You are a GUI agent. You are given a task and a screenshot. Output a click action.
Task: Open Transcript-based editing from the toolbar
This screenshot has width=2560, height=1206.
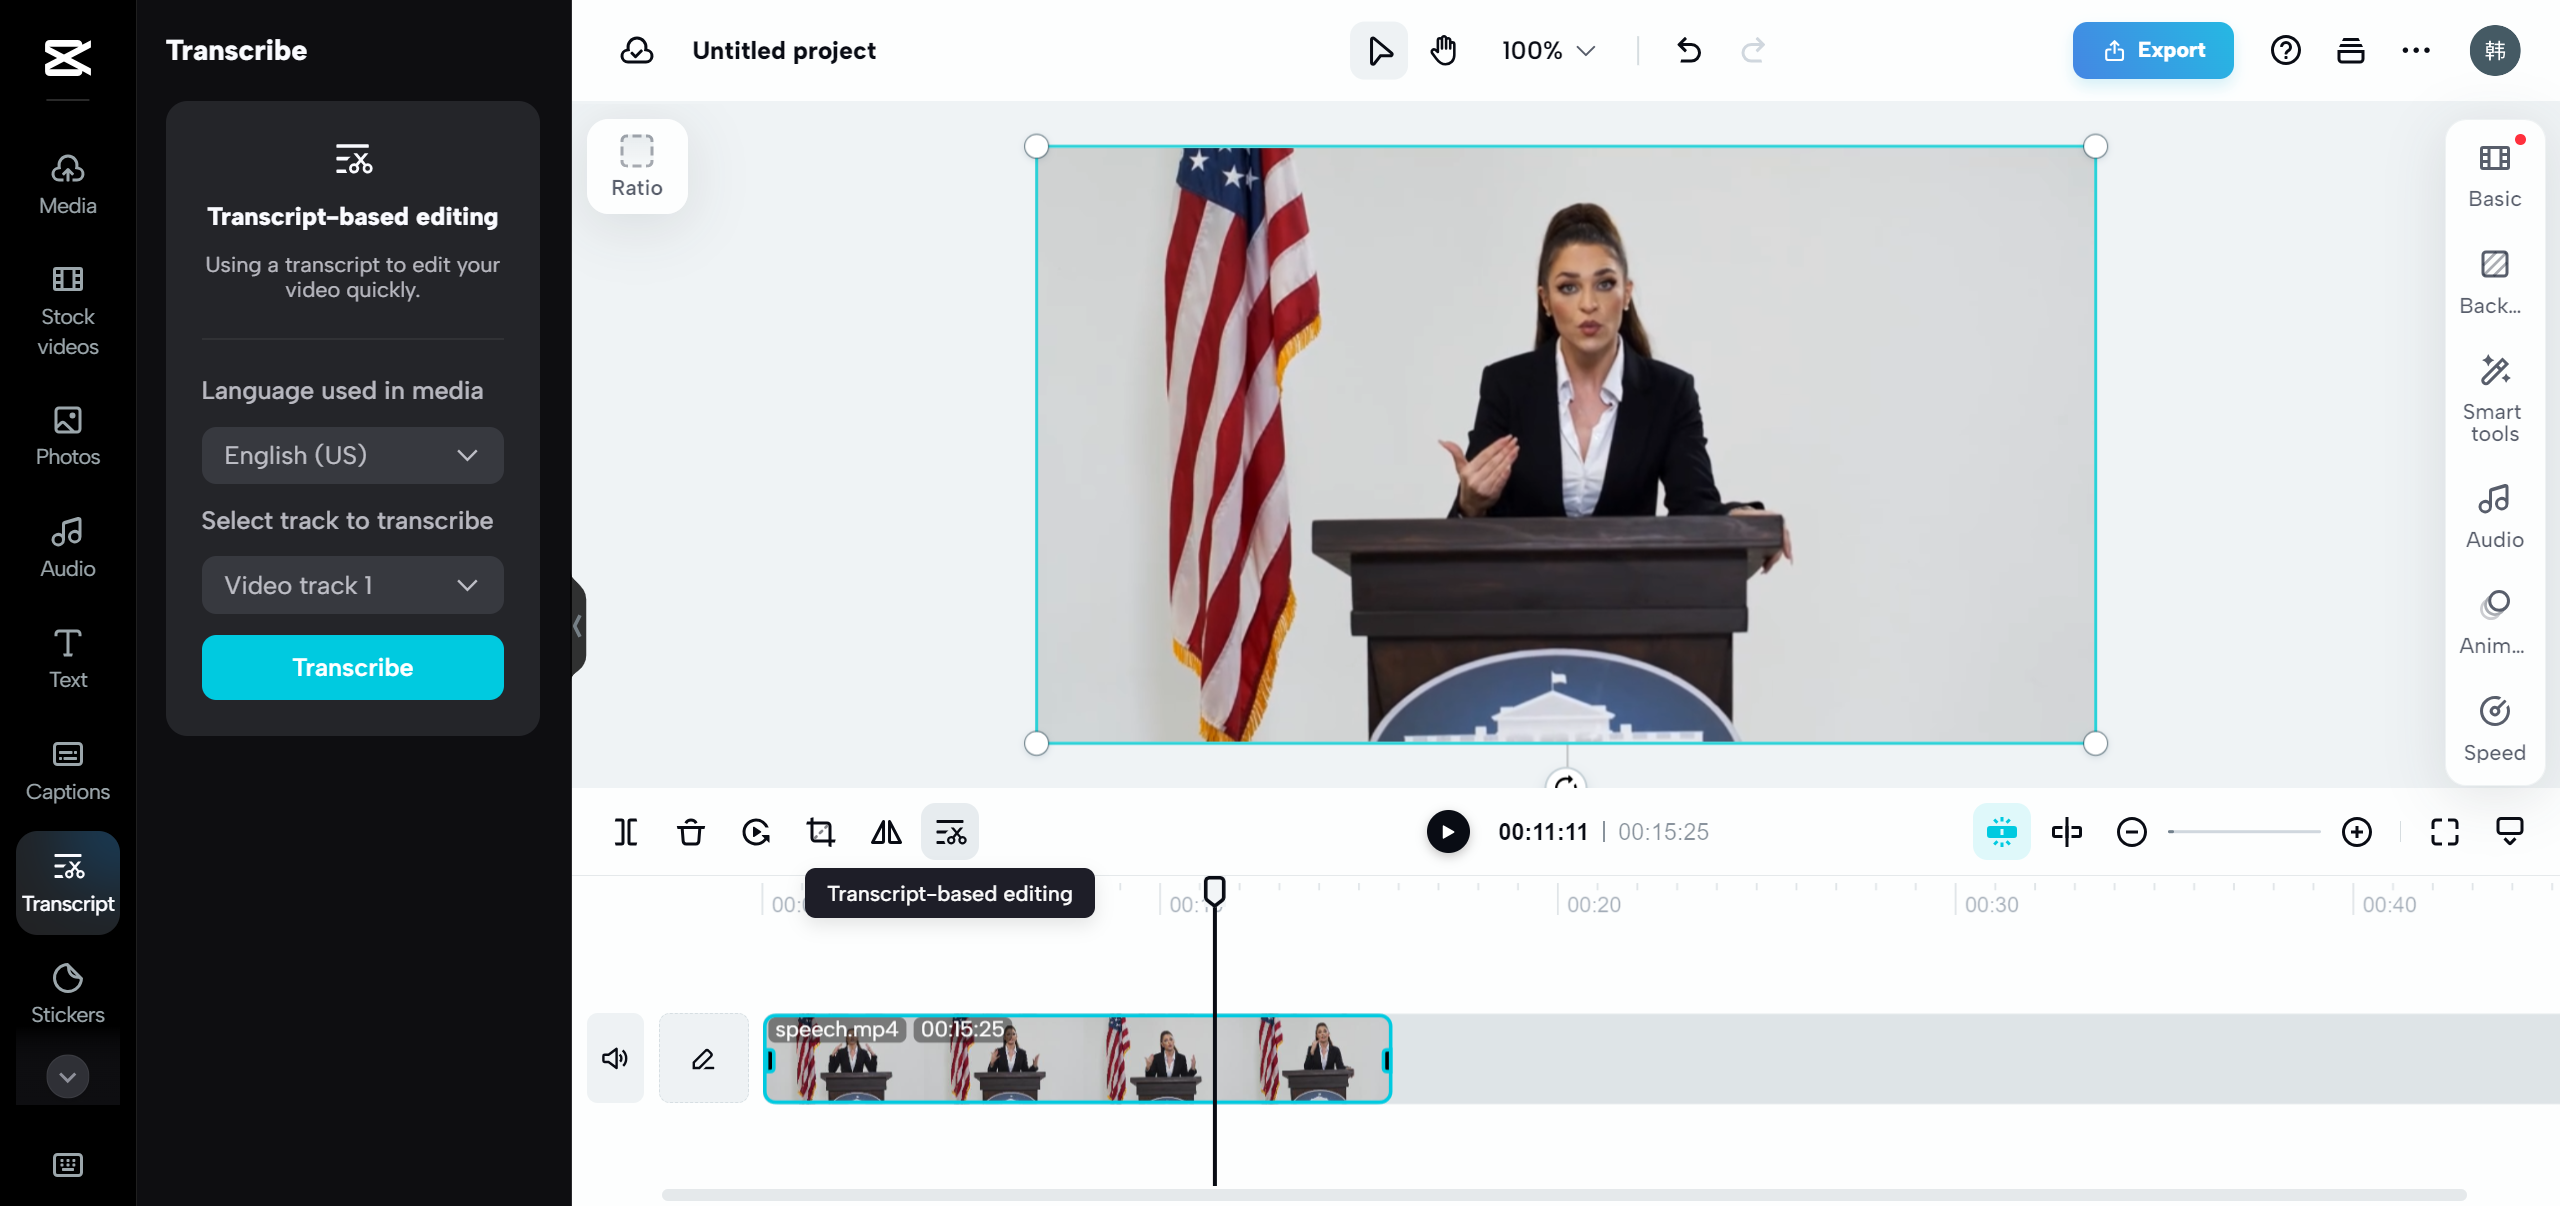[x=949, y=831]
